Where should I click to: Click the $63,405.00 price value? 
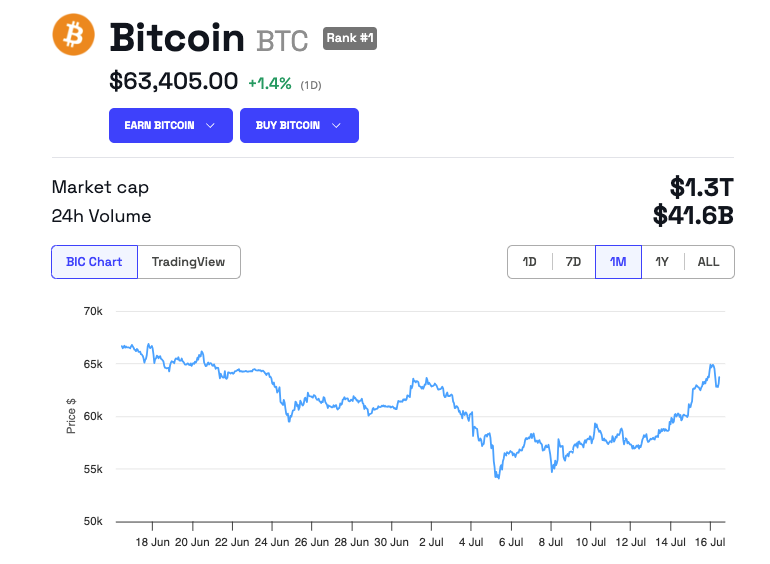point(173,82)
